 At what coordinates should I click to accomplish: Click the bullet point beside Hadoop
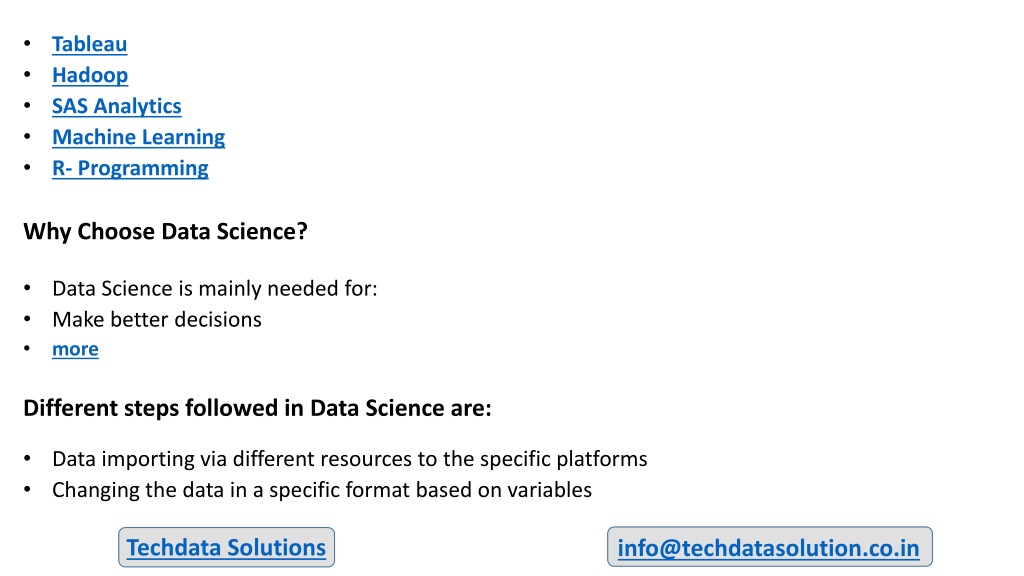27,74
